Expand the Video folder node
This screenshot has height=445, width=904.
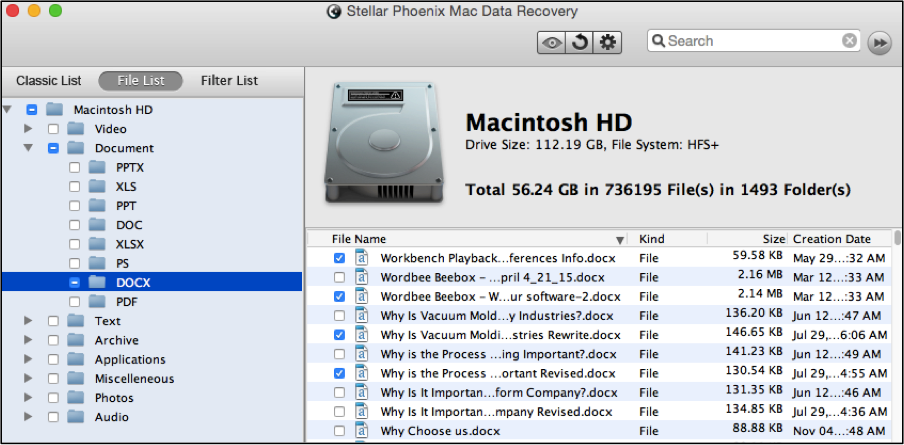[x=28, y=129]
